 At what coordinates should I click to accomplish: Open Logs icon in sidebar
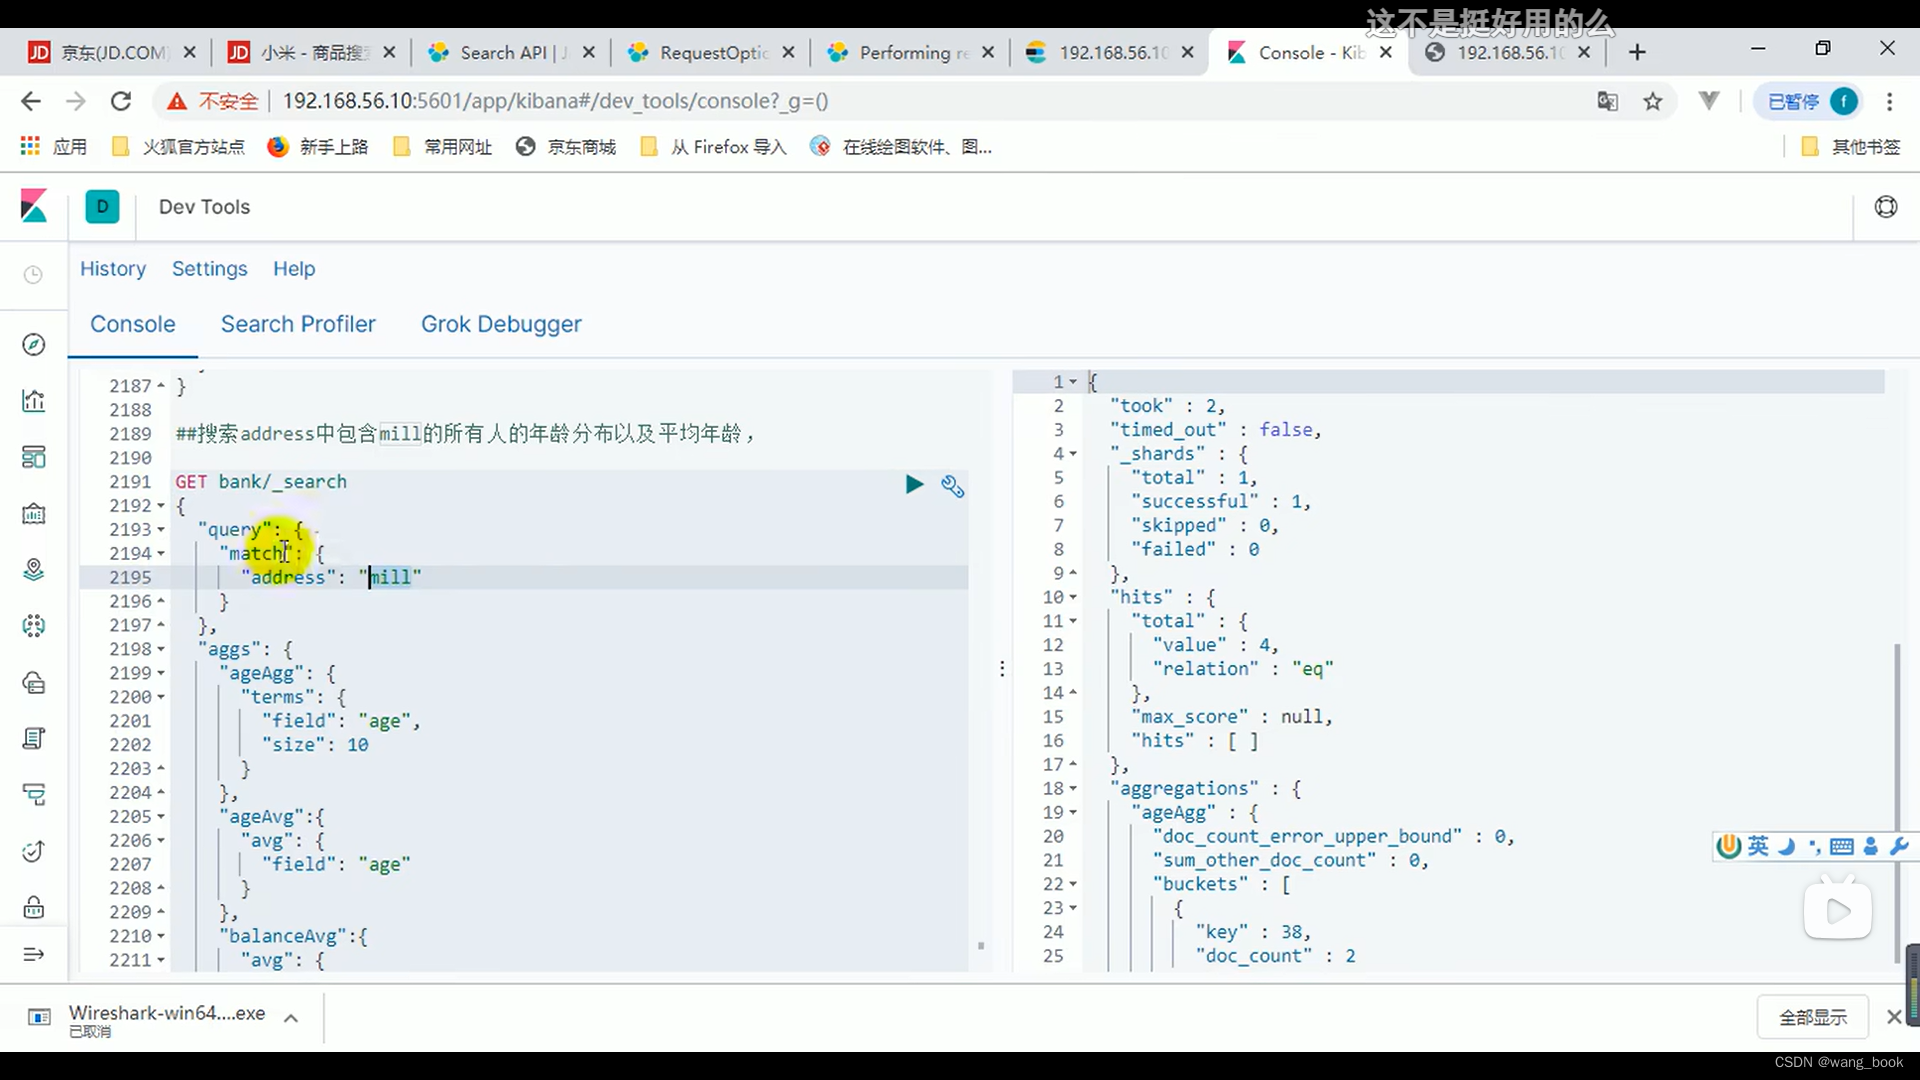[33, 739]
